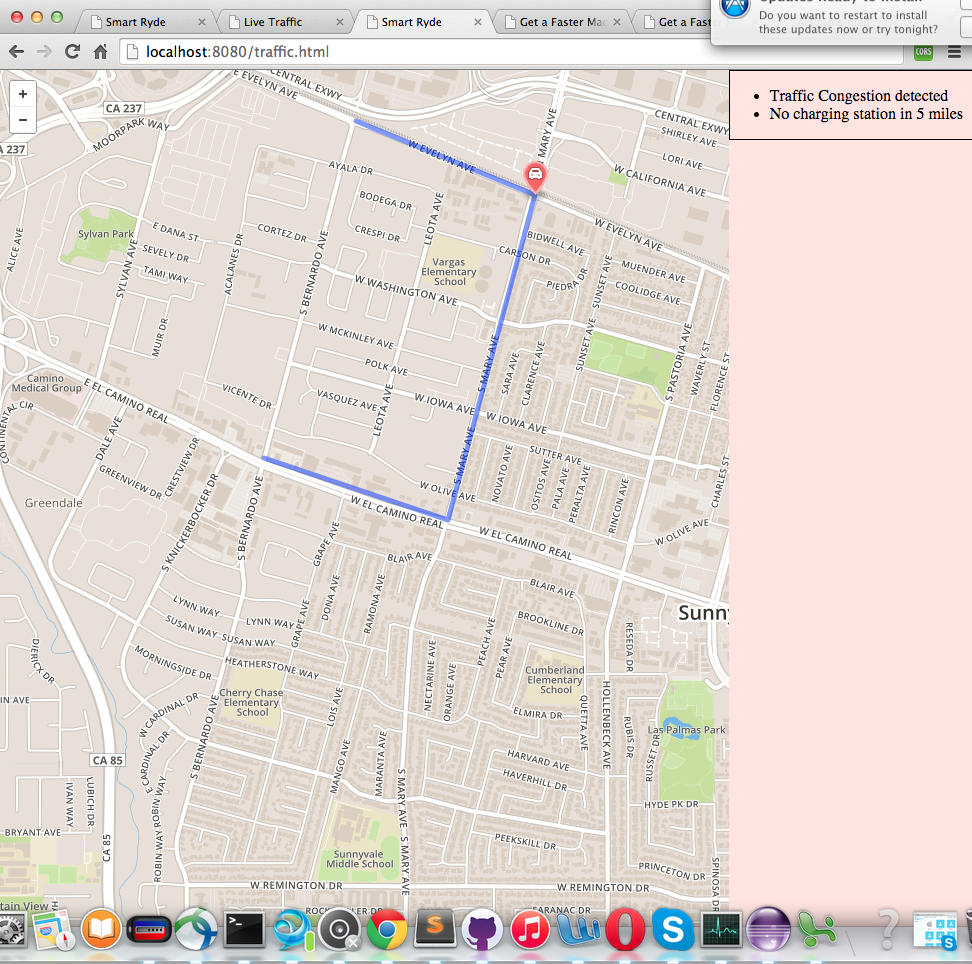Click blue route segment on W El Camino Real
The width and height of the screenshot is (972, 964).
click(x=355, y=489)
